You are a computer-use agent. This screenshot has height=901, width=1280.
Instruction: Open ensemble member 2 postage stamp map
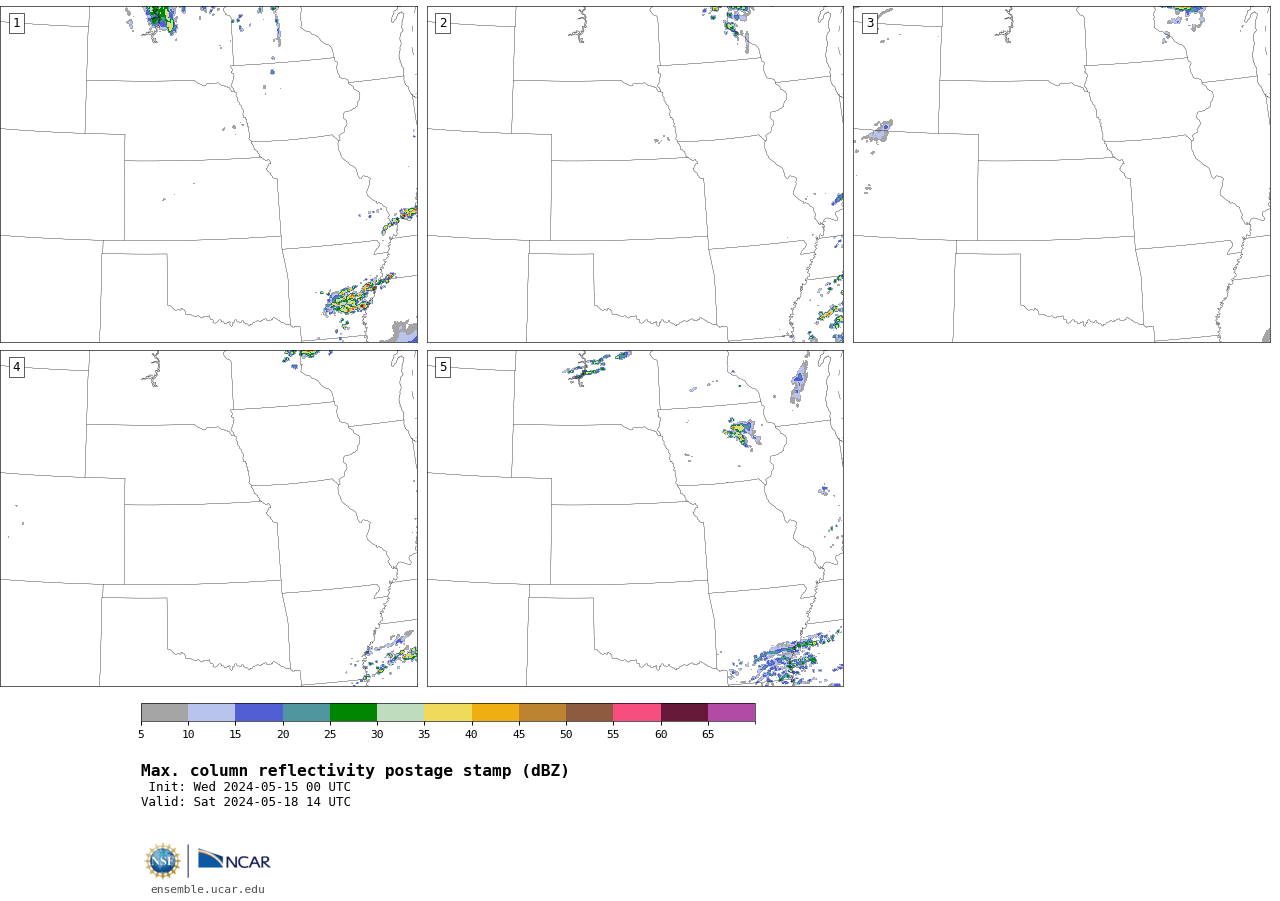point(635,174)
